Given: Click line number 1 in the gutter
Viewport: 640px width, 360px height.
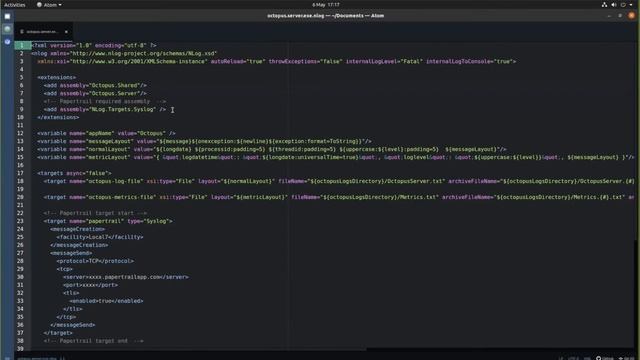Looking at the screenshot, I should coord(22,45).
